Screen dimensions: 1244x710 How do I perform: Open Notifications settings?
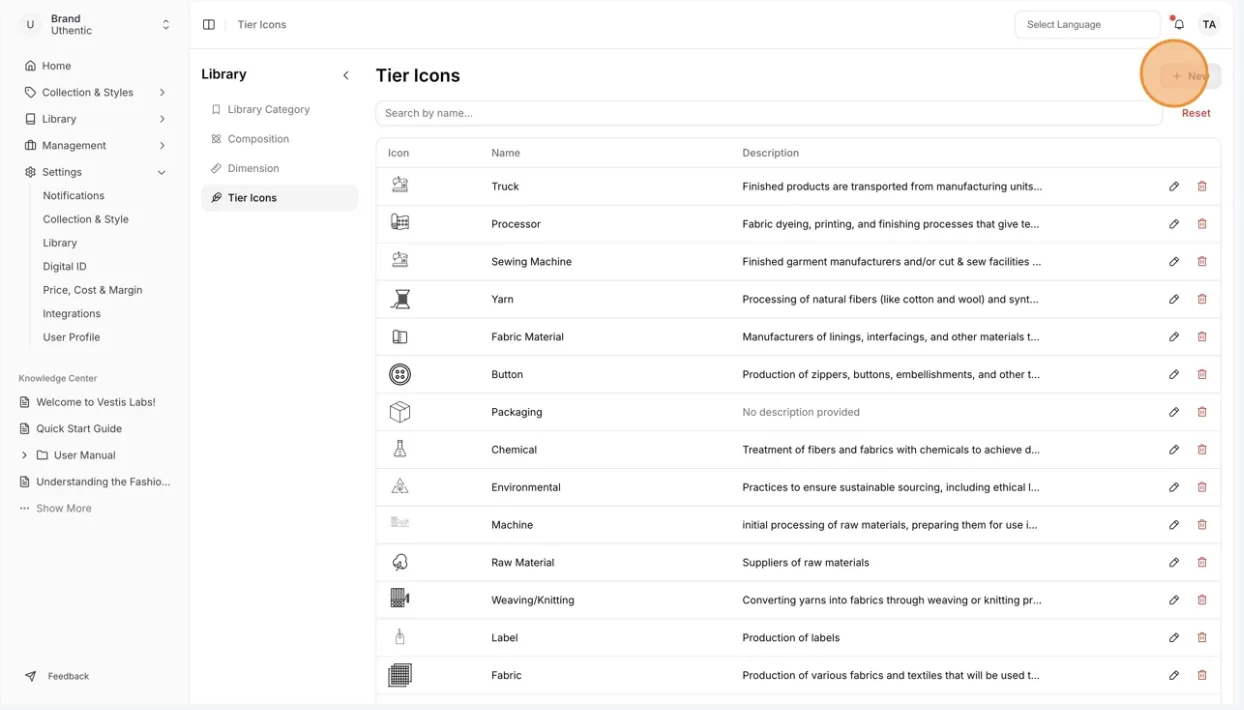coord(73,196)
